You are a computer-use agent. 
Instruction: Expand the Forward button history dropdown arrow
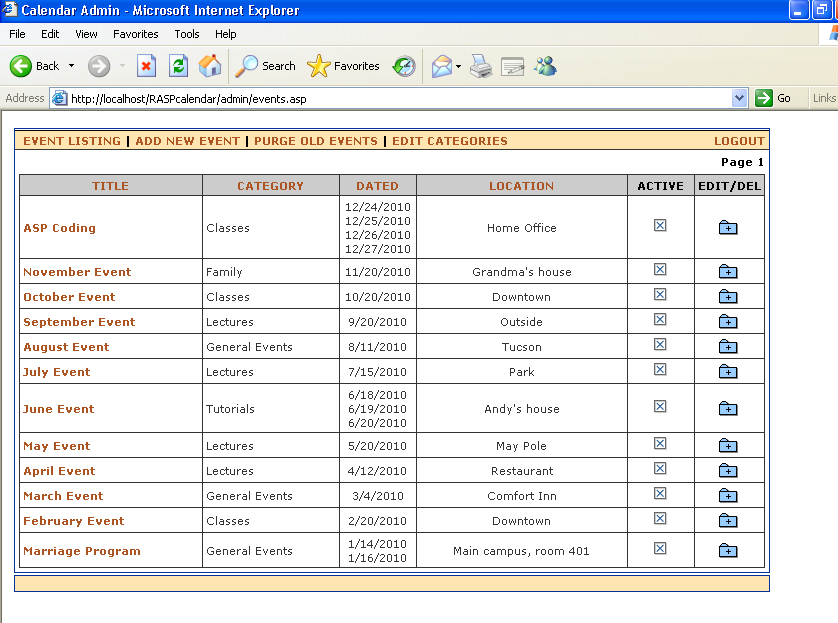(x=122, y=66)
